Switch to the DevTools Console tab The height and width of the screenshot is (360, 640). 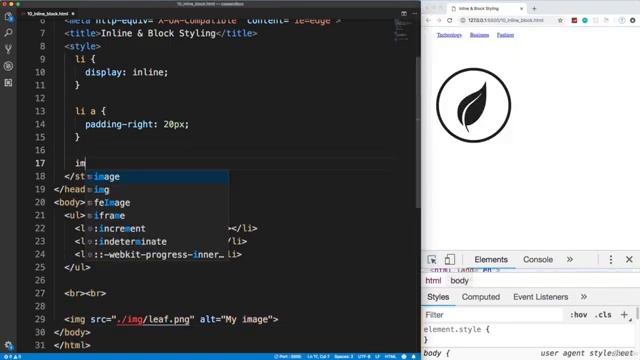[x=538, y=260]
